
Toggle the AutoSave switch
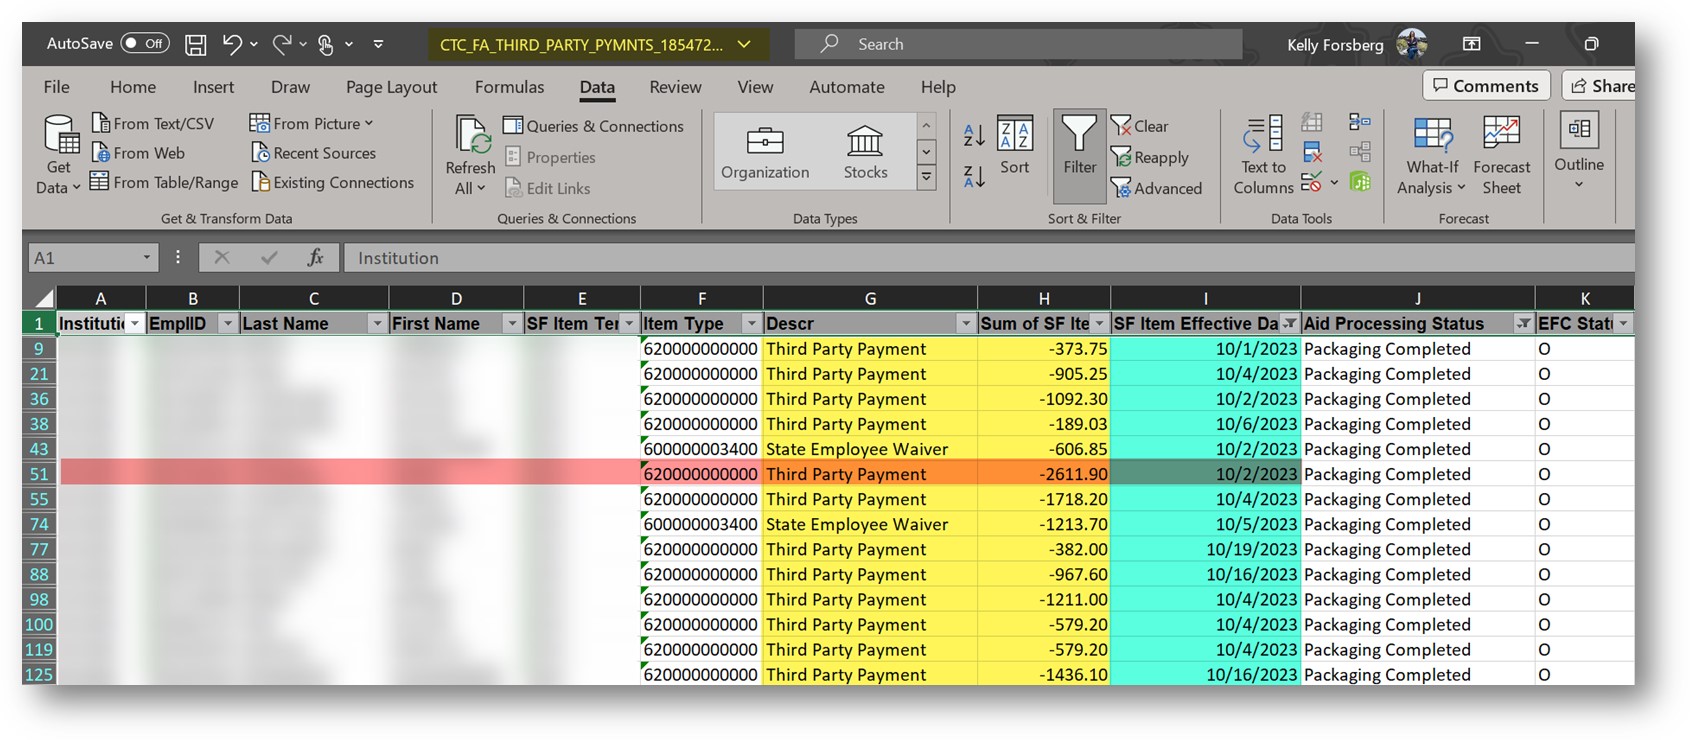point(144,44)
